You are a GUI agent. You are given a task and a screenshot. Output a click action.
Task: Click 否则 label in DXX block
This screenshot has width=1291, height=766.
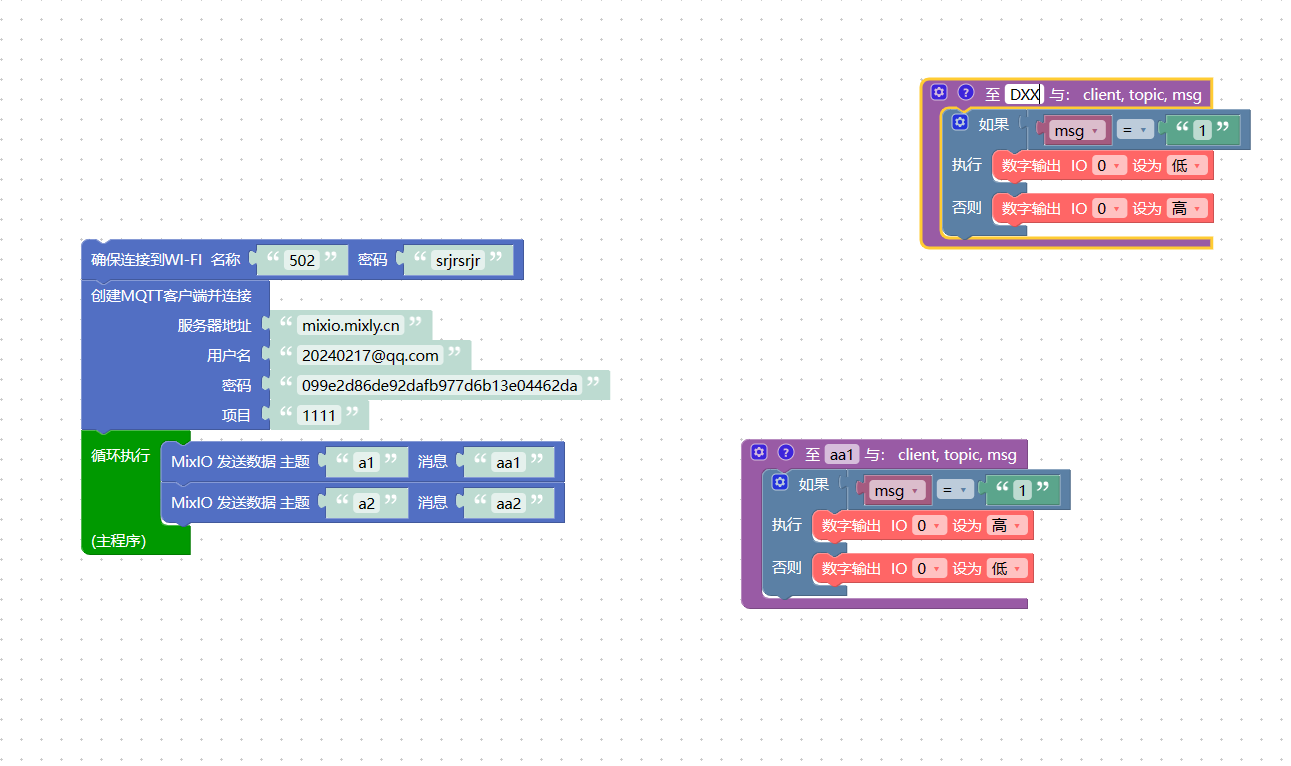click(967, 207)
